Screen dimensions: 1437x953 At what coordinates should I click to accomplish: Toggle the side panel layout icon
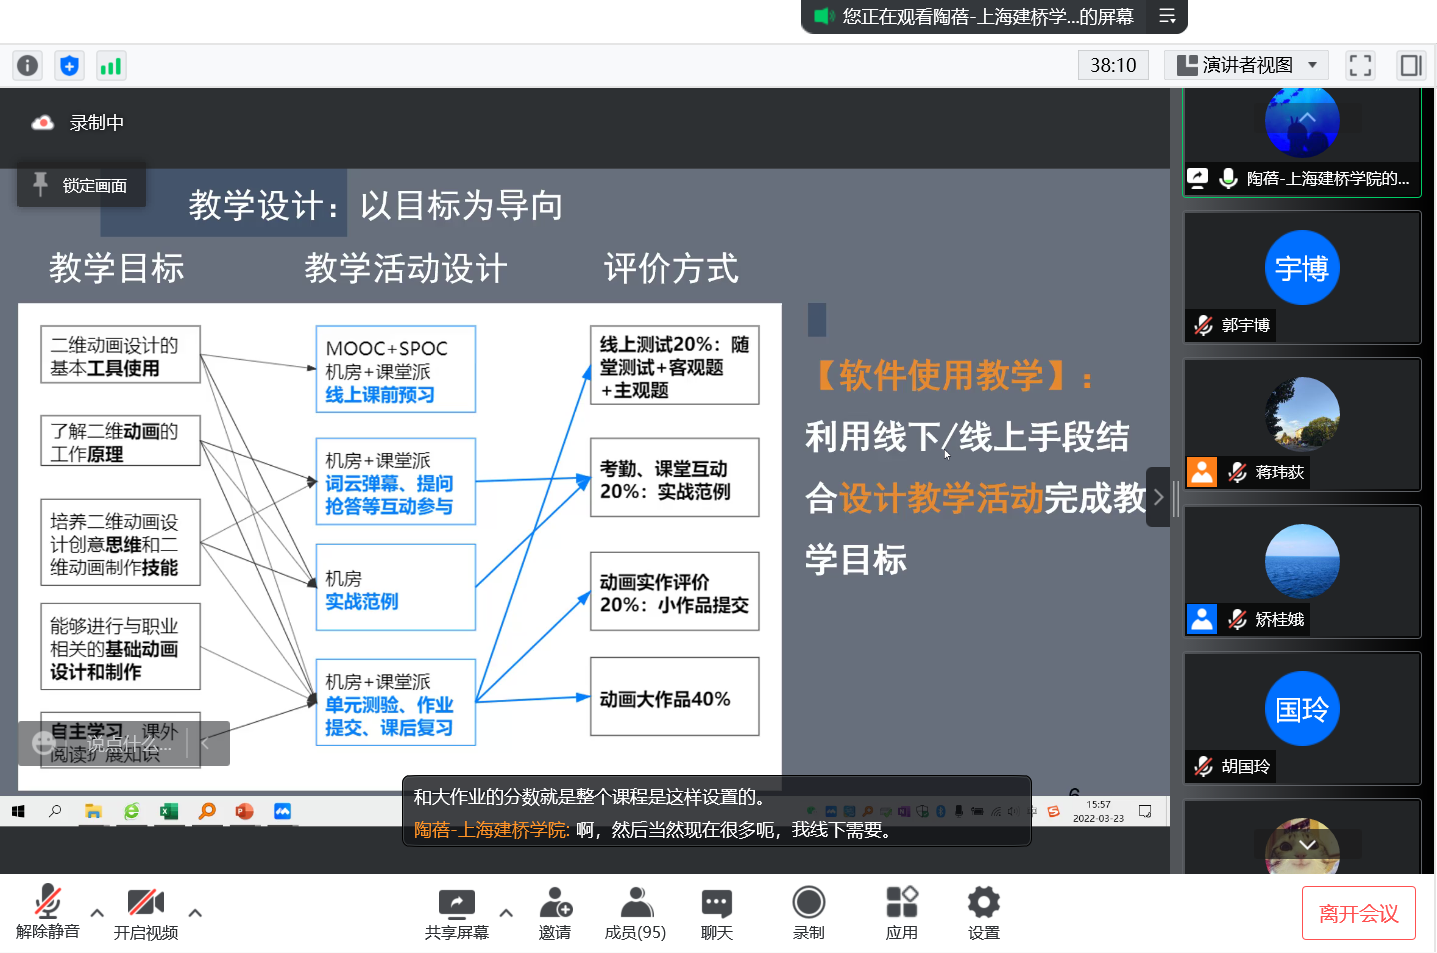pos(1410,66)
